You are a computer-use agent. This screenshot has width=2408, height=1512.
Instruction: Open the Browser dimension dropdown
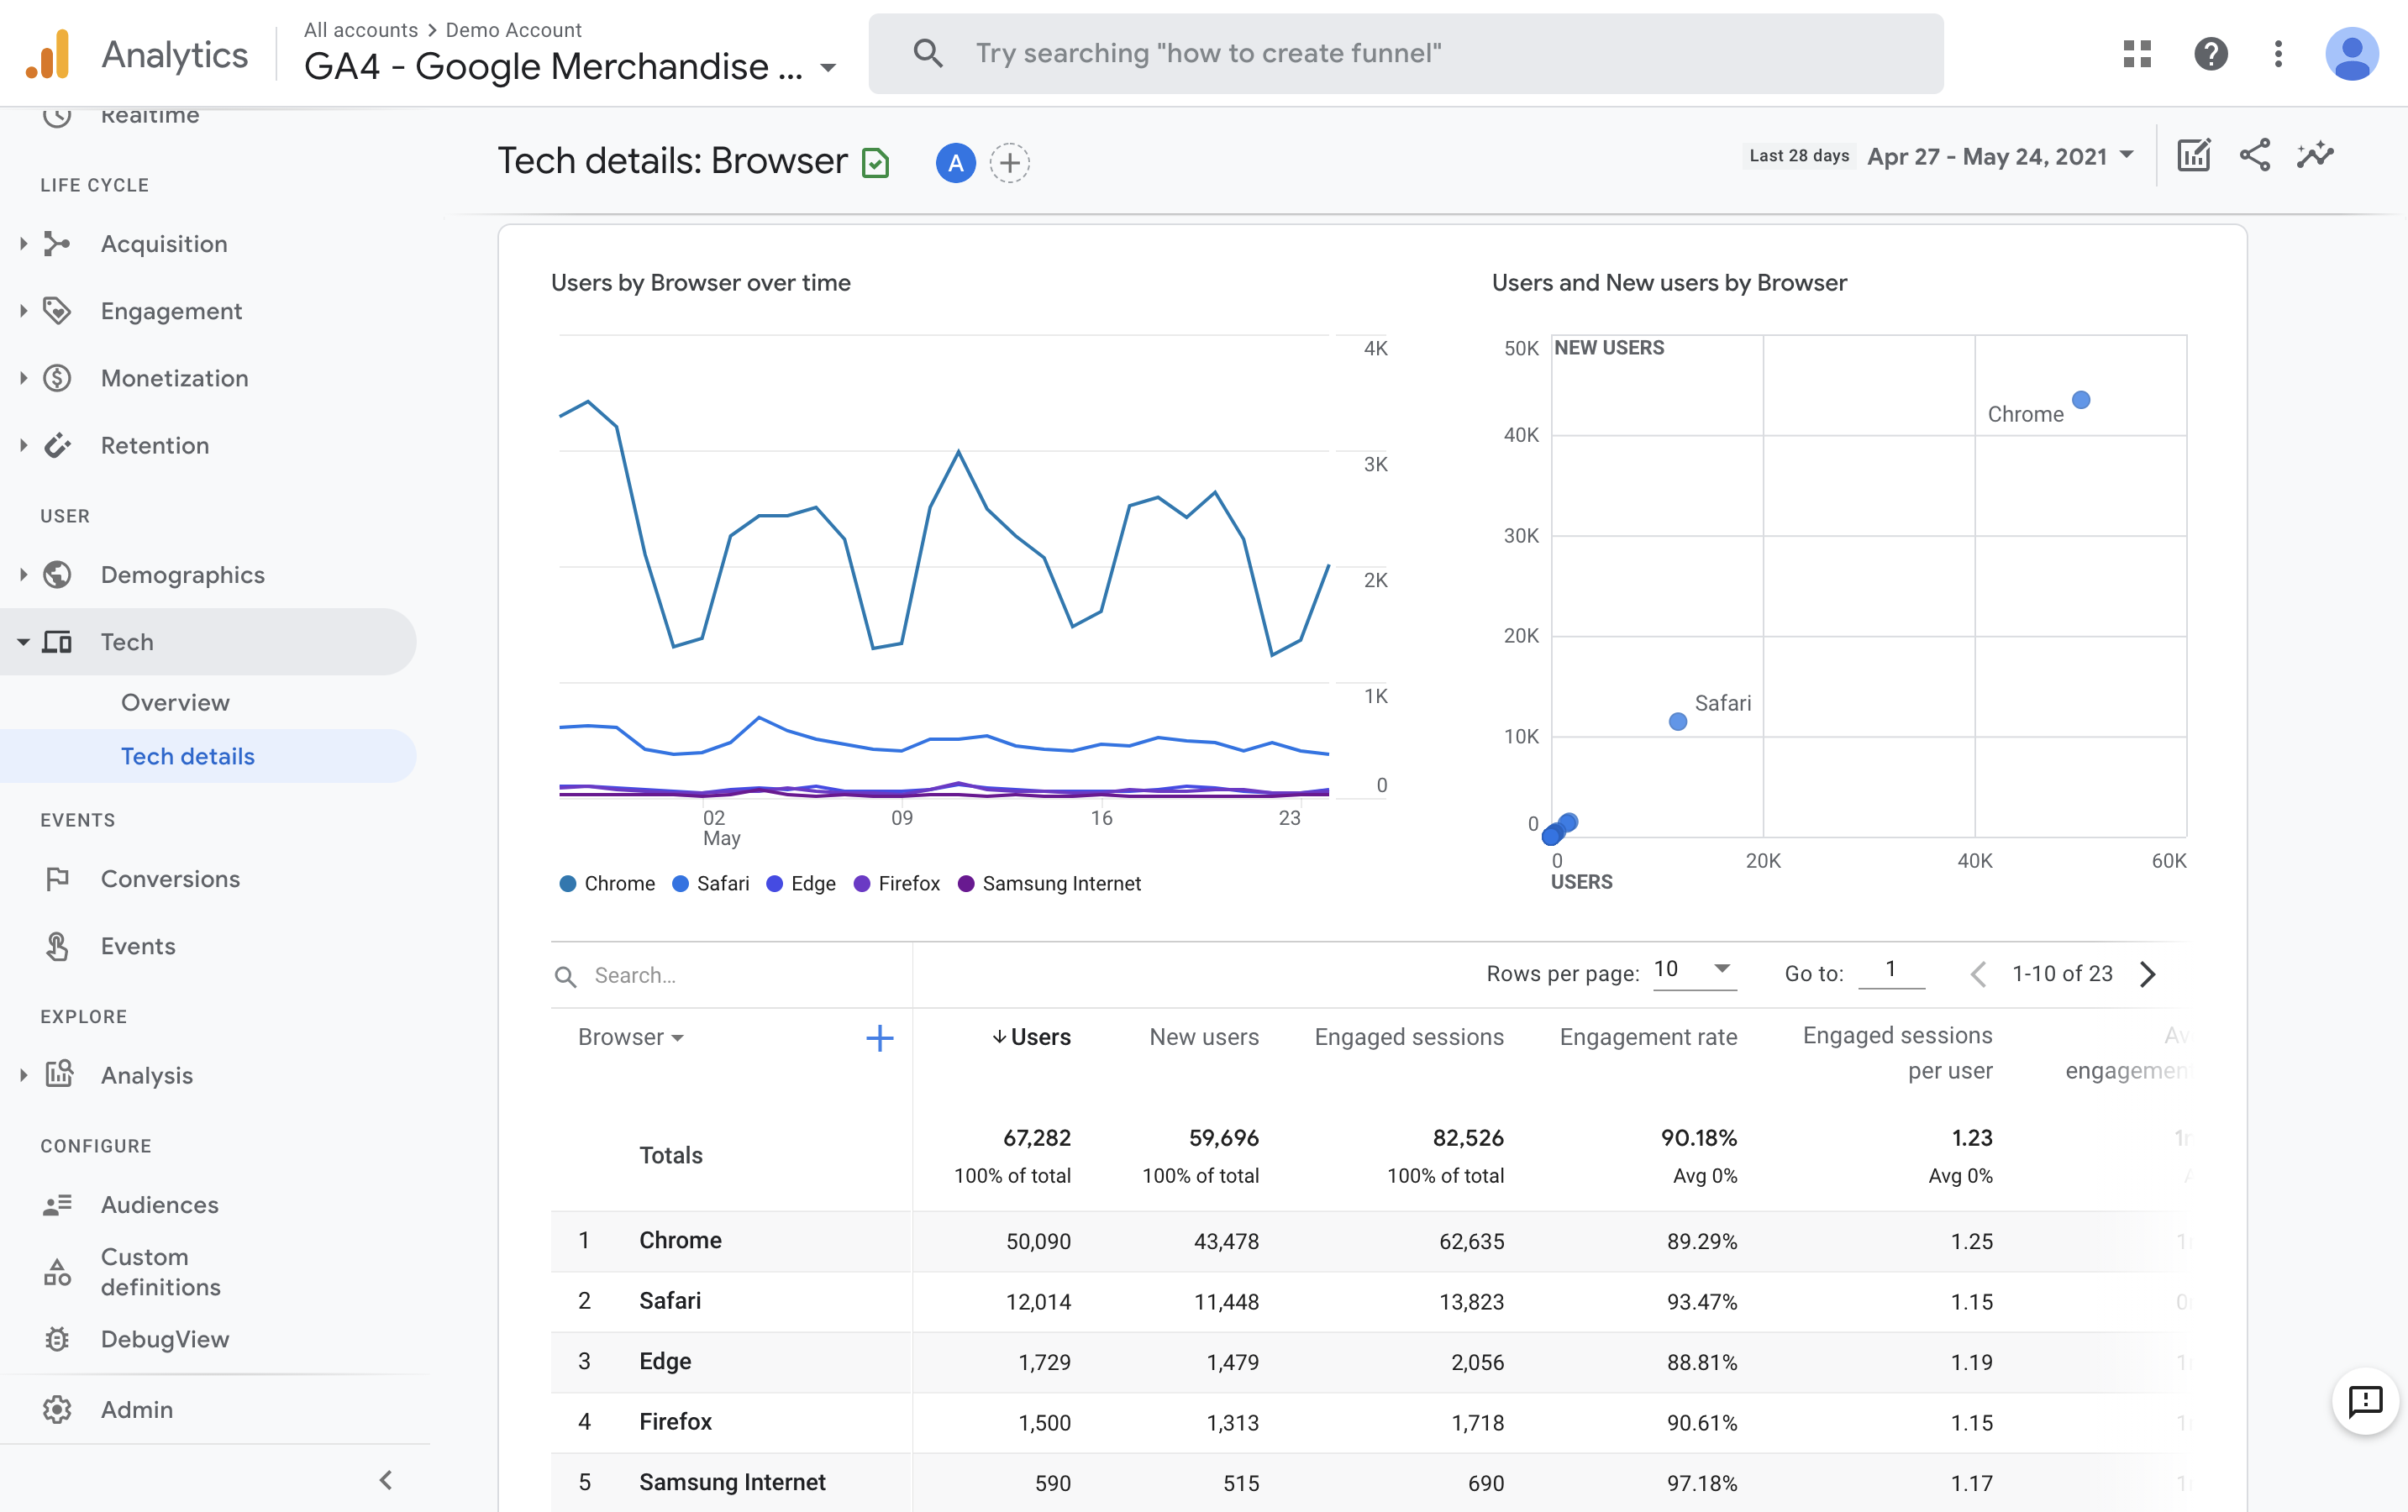pyautogui.click(x=630, y=1037)
